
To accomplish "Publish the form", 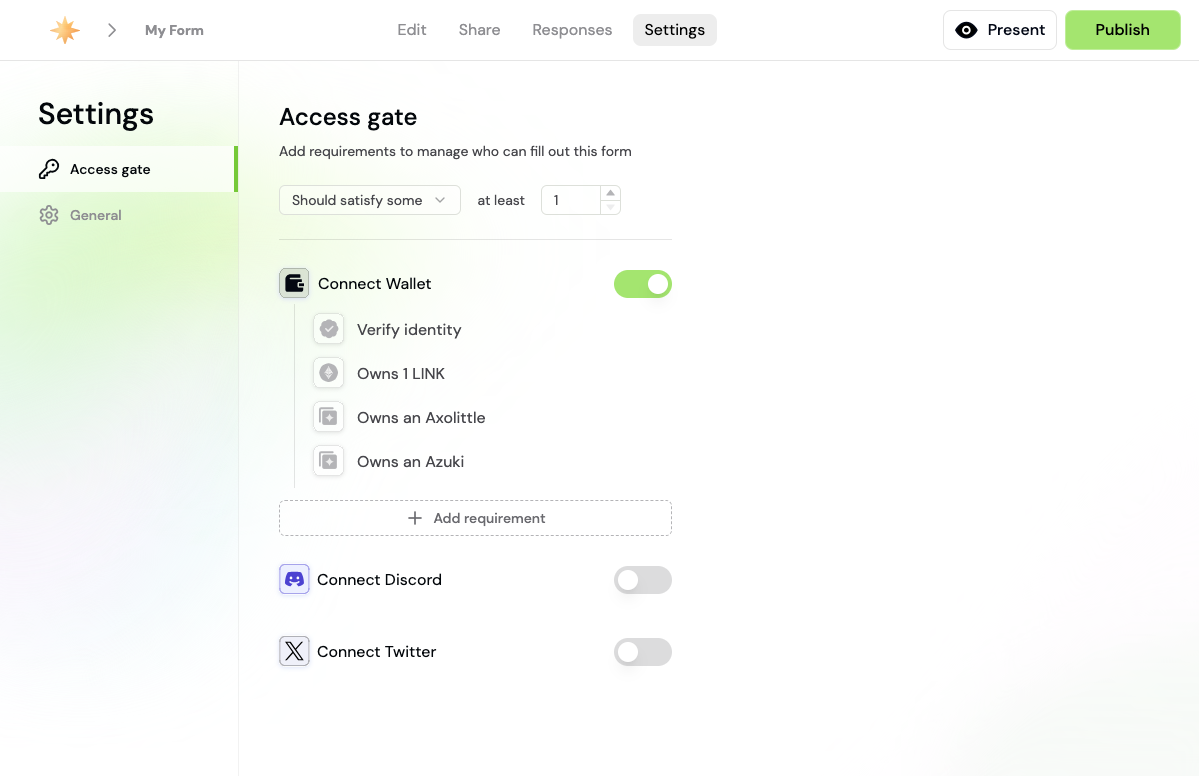I will [1122, 30].
